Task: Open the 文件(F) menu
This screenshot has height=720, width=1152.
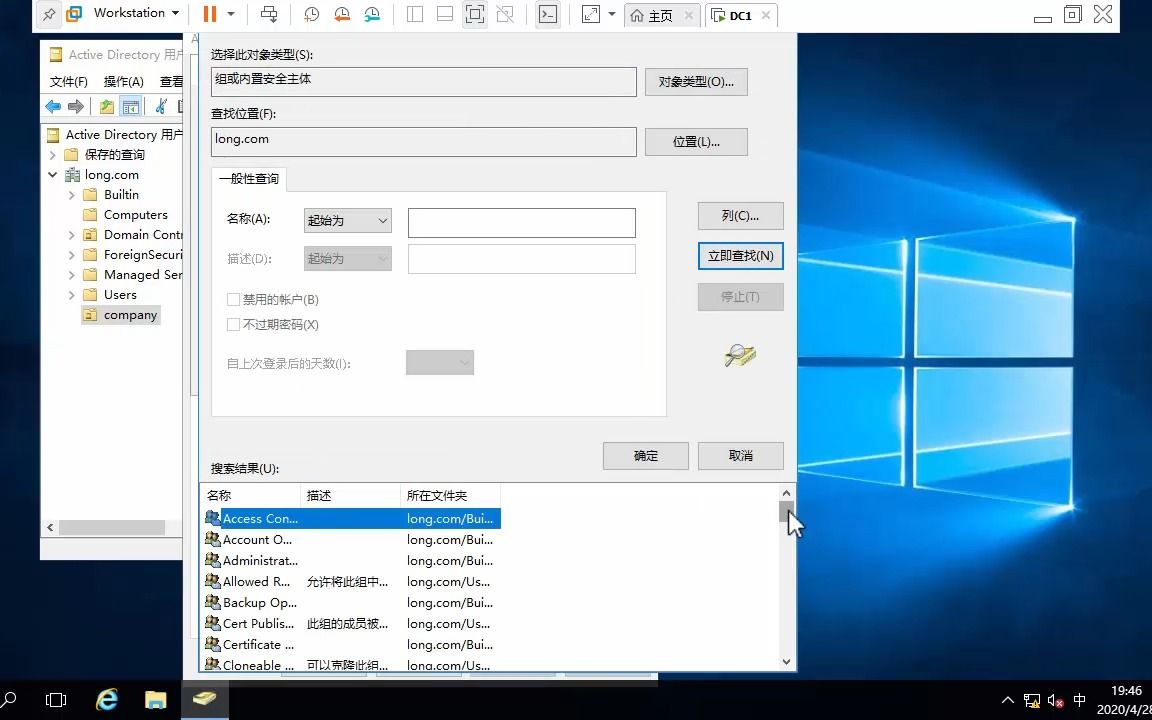Action: [68, 82]
